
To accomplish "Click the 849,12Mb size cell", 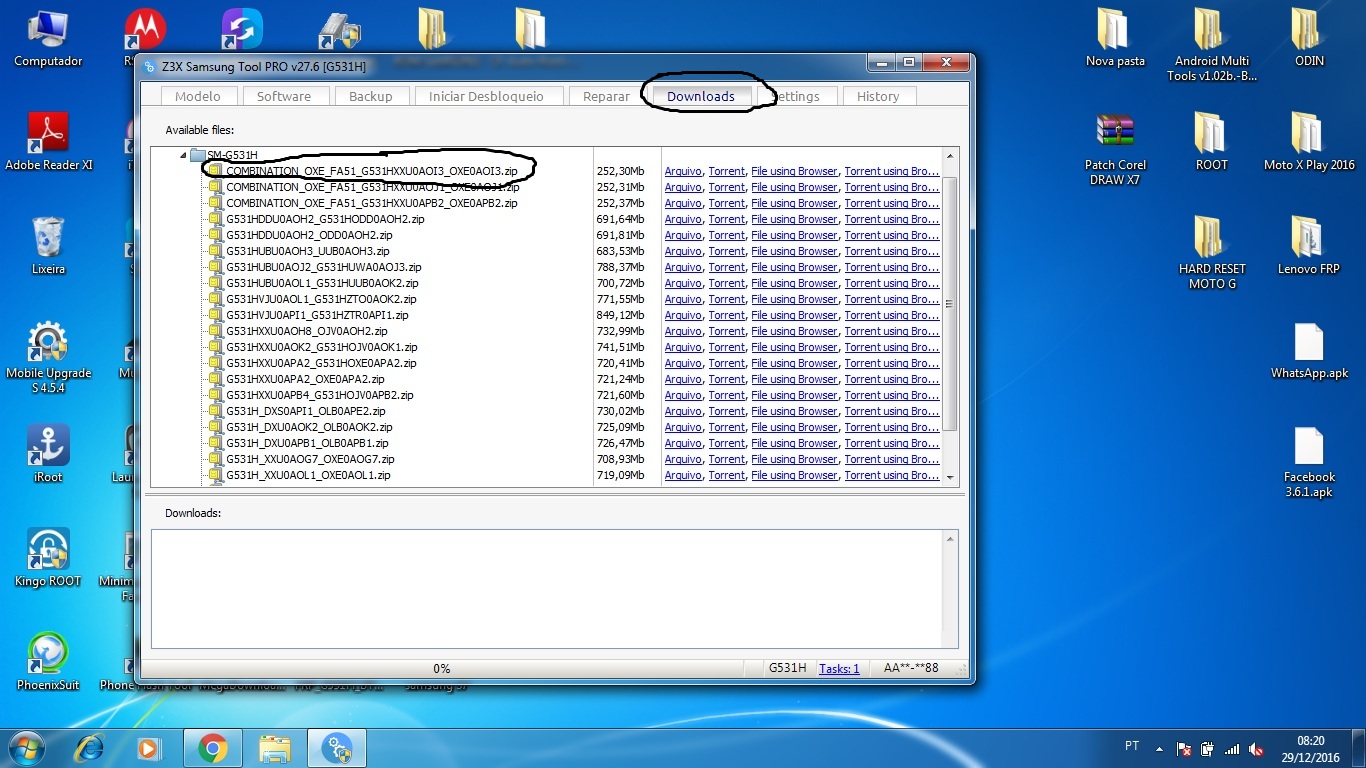I will click(620, 315).
